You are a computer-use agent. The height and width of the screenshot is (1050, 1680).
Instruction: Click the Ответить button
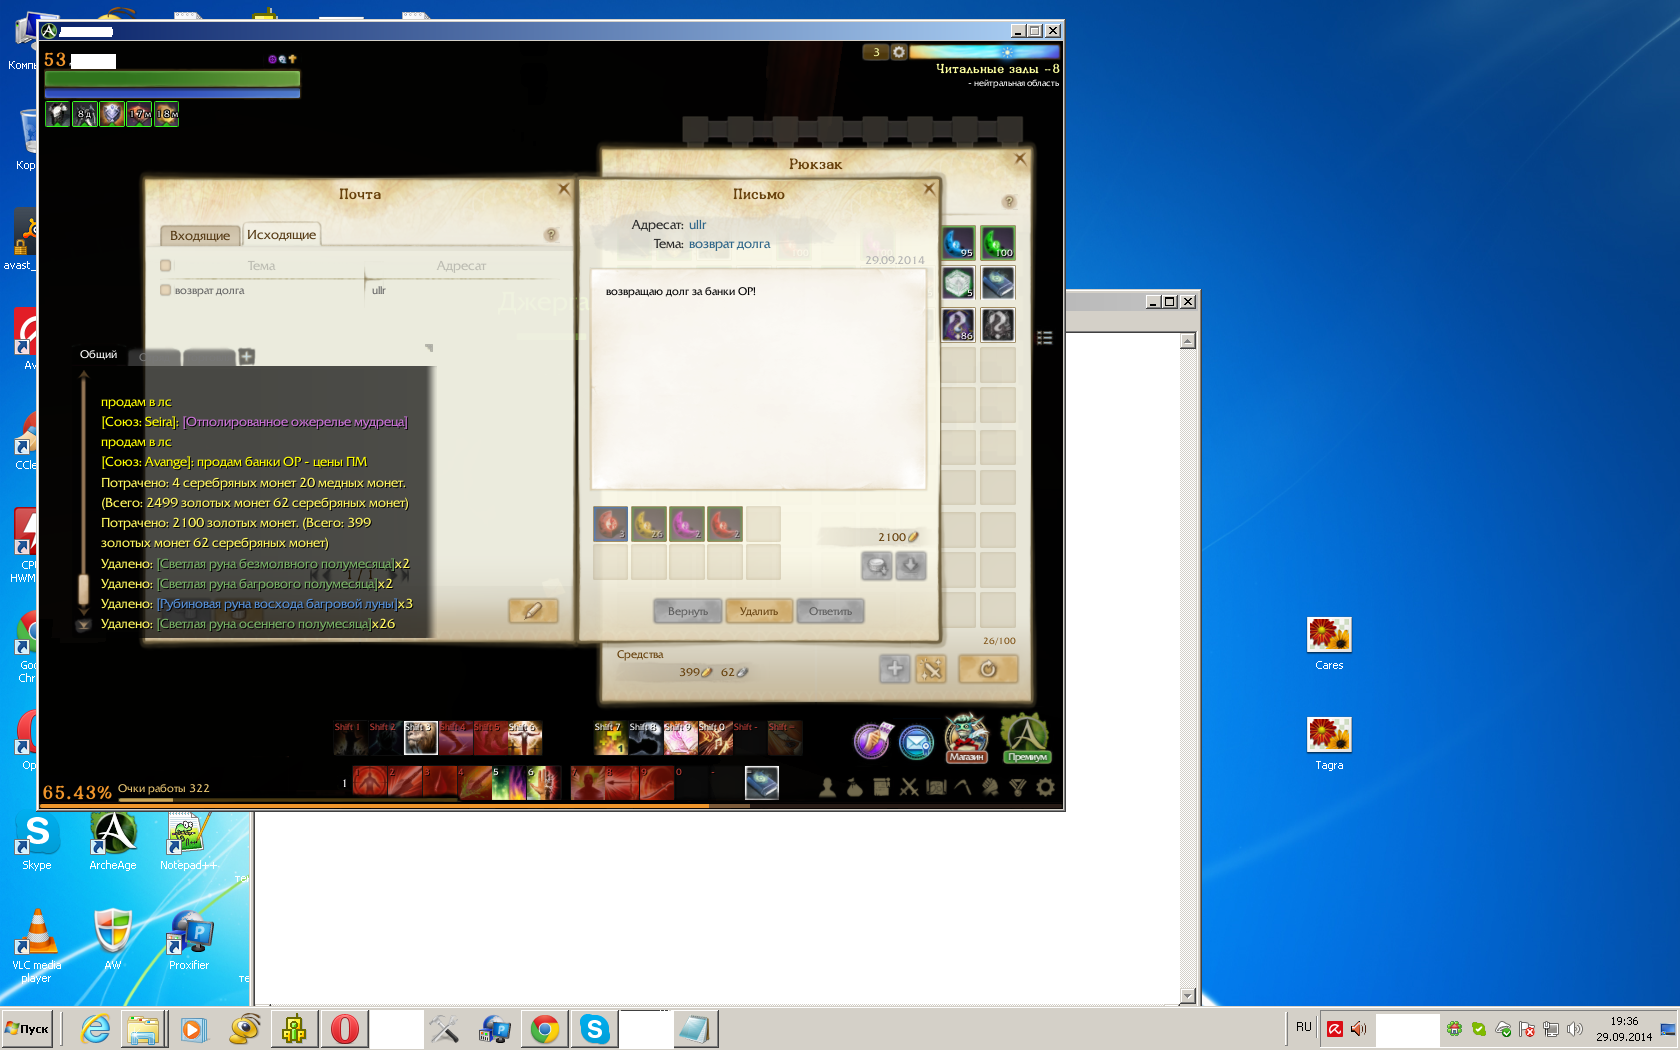[x=830, y=611]
